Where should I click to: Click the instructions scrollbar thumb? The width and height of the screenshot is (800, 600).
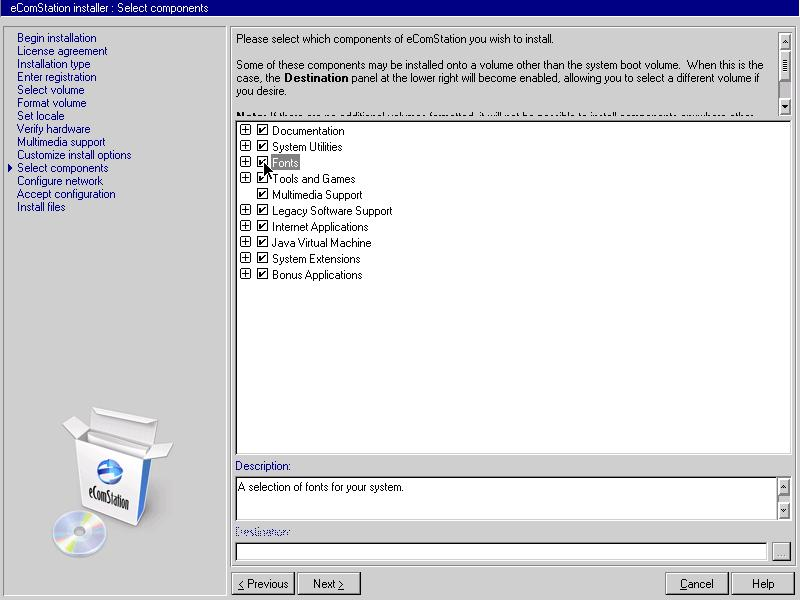pyautogui.click(x=785, y=64)
